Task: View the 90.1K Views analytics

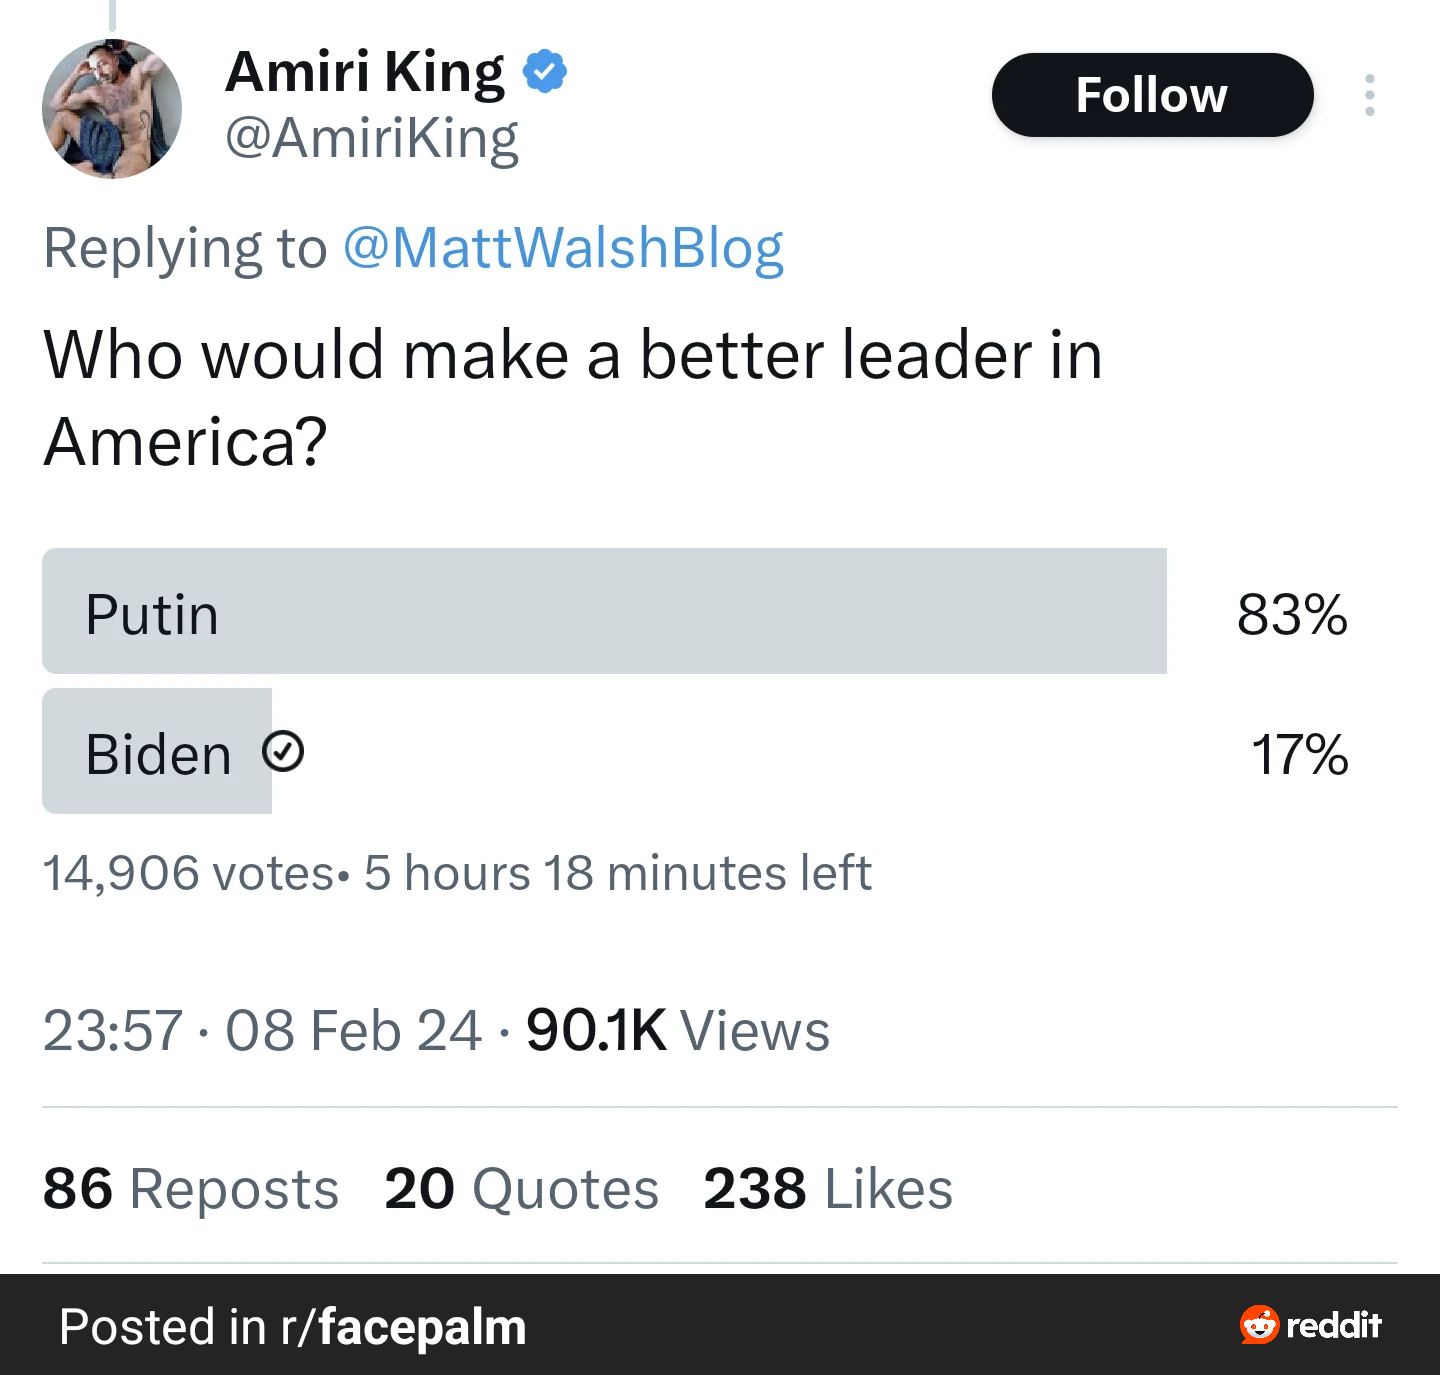Action: tap(678, 1031)
